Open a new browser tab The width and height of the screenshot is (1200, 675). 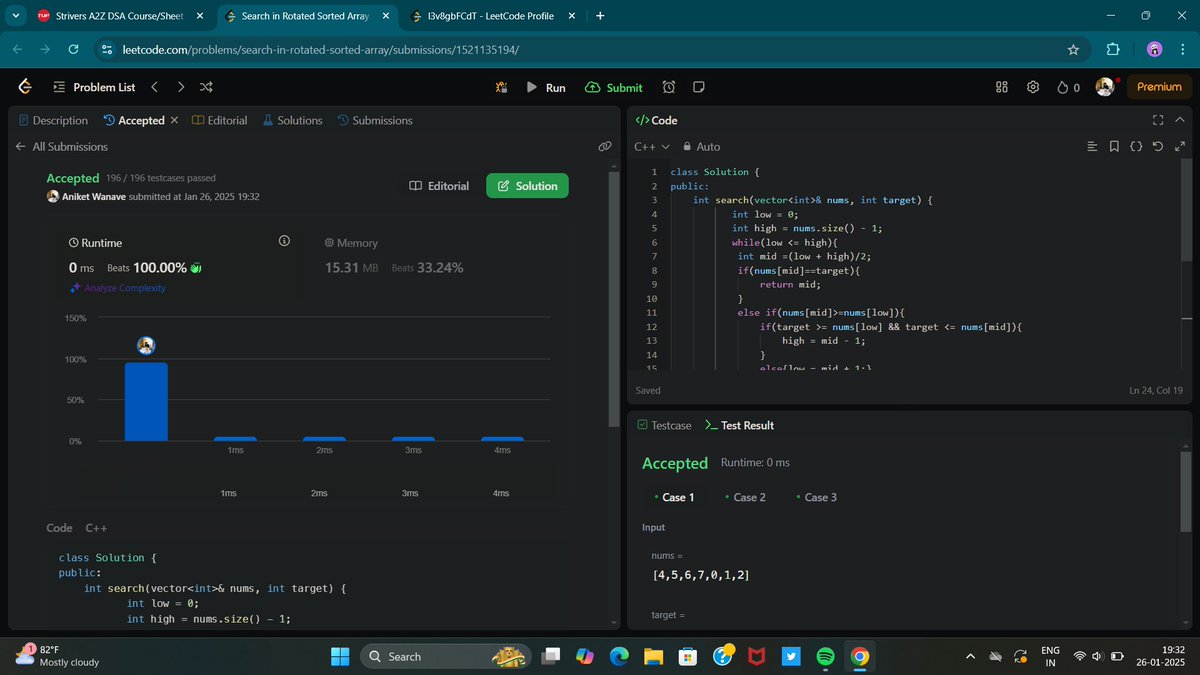600,16
